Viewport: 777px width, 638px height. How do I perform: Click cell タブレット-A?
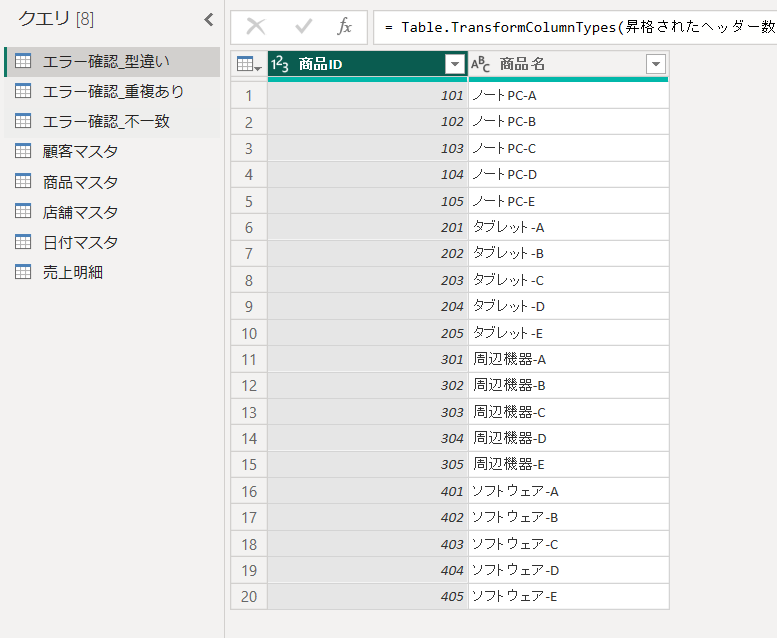coord(568,228)
